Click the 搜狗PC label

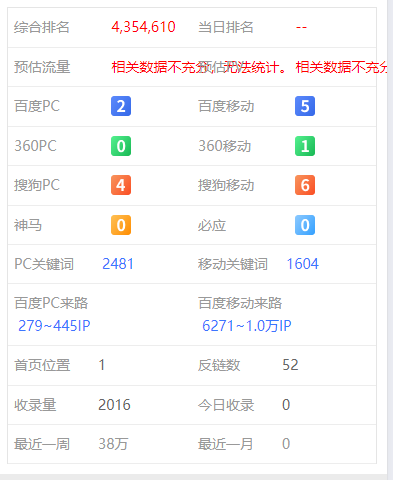[37, 185]
